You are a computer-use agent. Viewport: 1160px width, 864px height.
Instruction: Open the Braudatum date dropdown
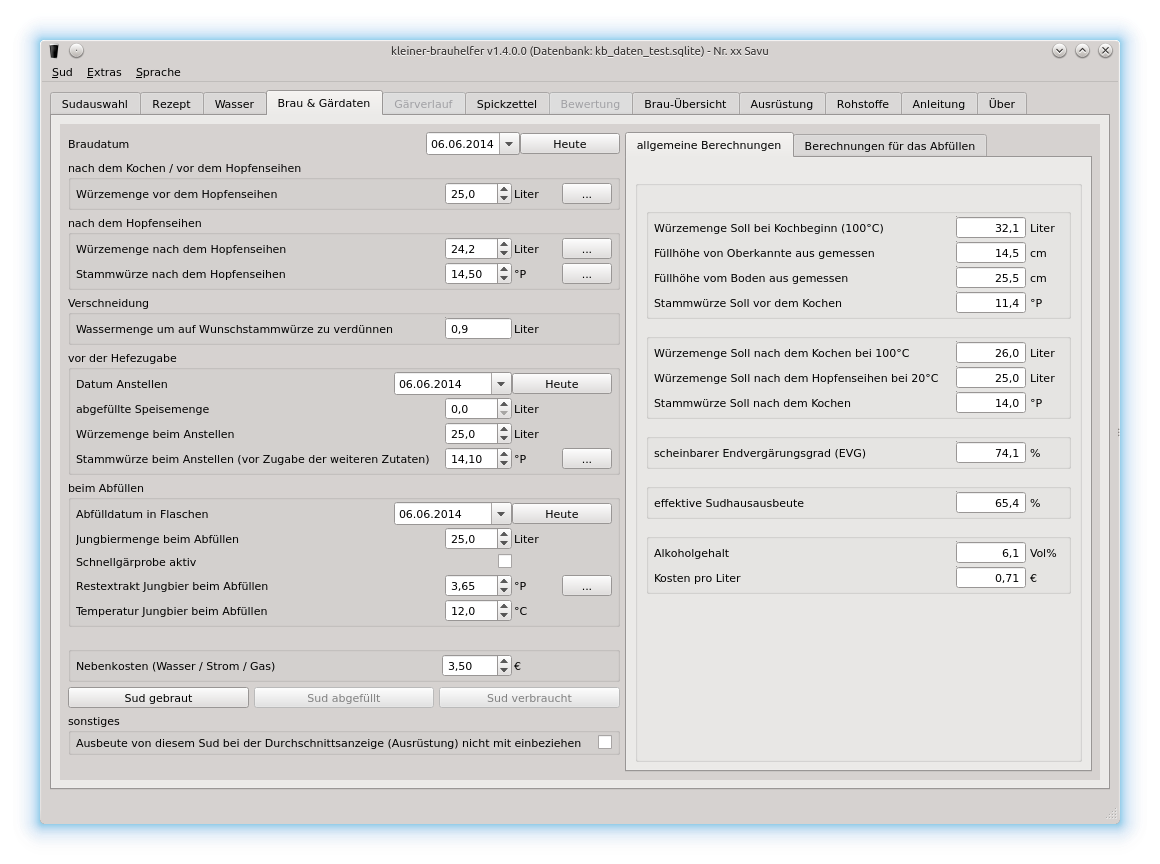pos(508,144)
